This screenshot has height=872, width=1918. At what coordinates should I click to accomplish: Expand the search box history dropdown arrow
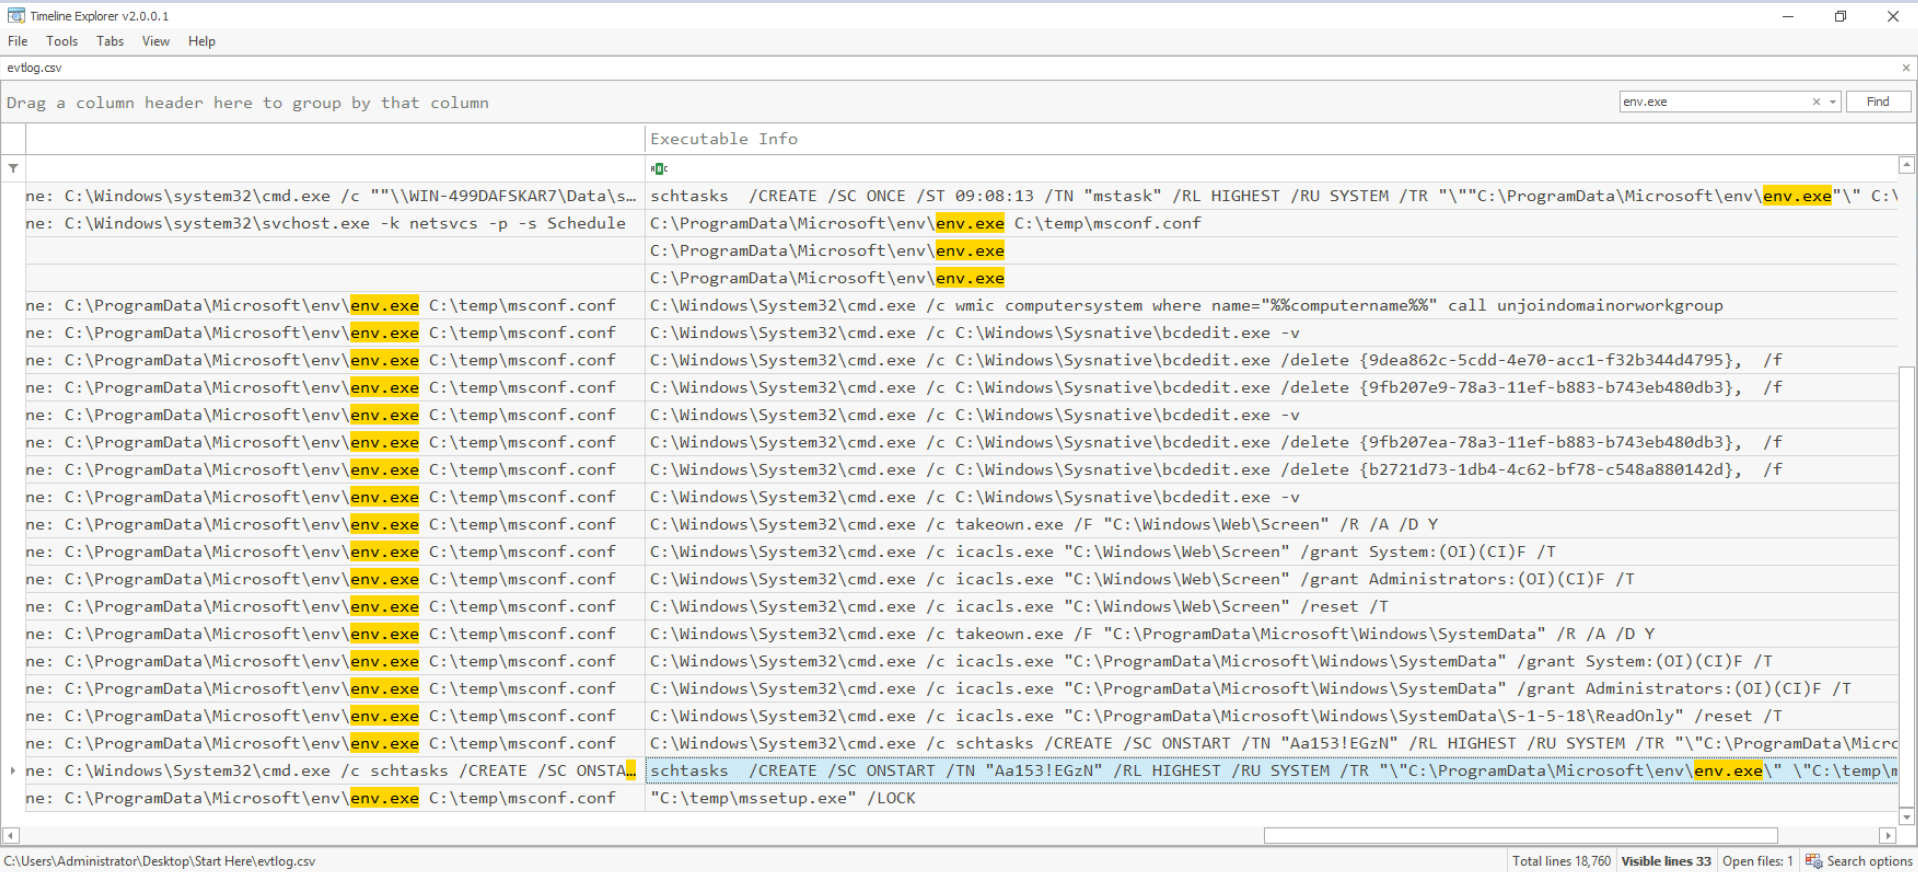(x=1832, y=102)
